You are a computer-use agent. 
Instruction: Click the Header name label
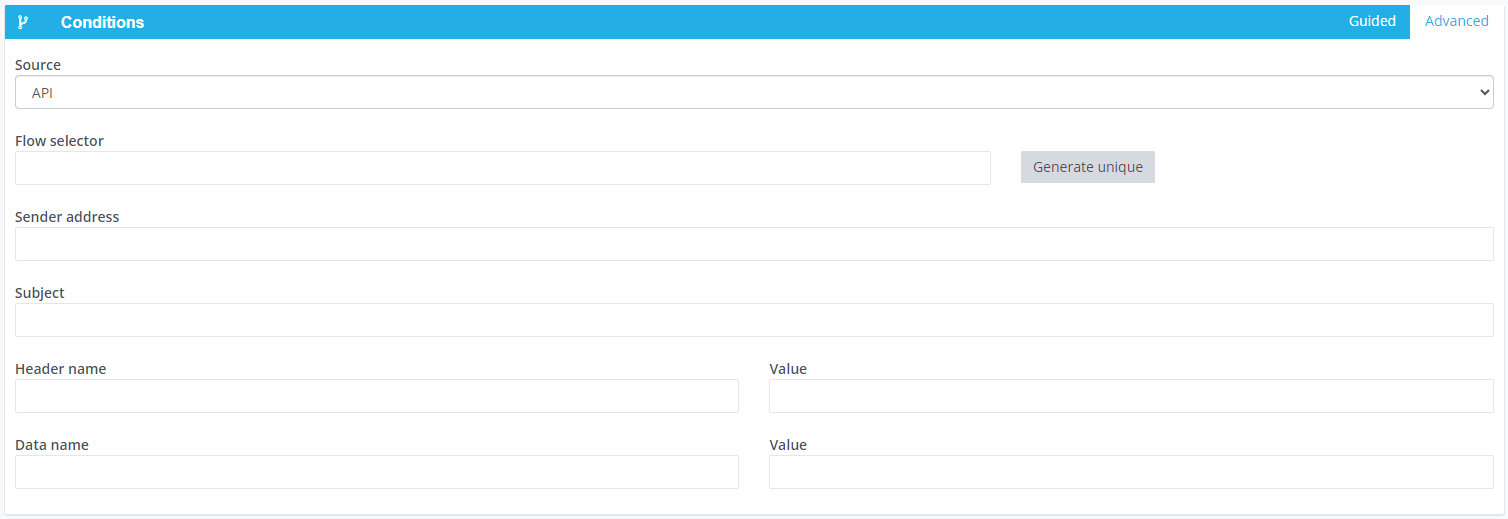[60, 369]
